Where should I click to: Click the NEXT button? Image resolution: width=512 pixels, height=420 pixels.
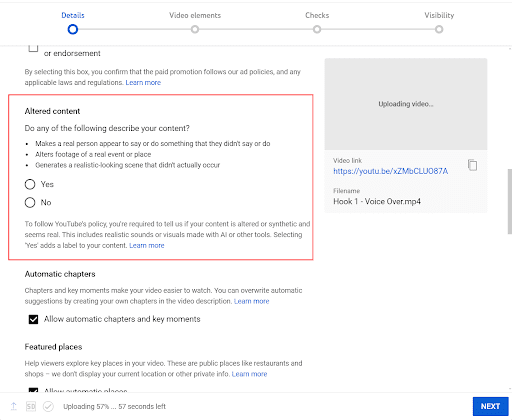coord(490,406)
